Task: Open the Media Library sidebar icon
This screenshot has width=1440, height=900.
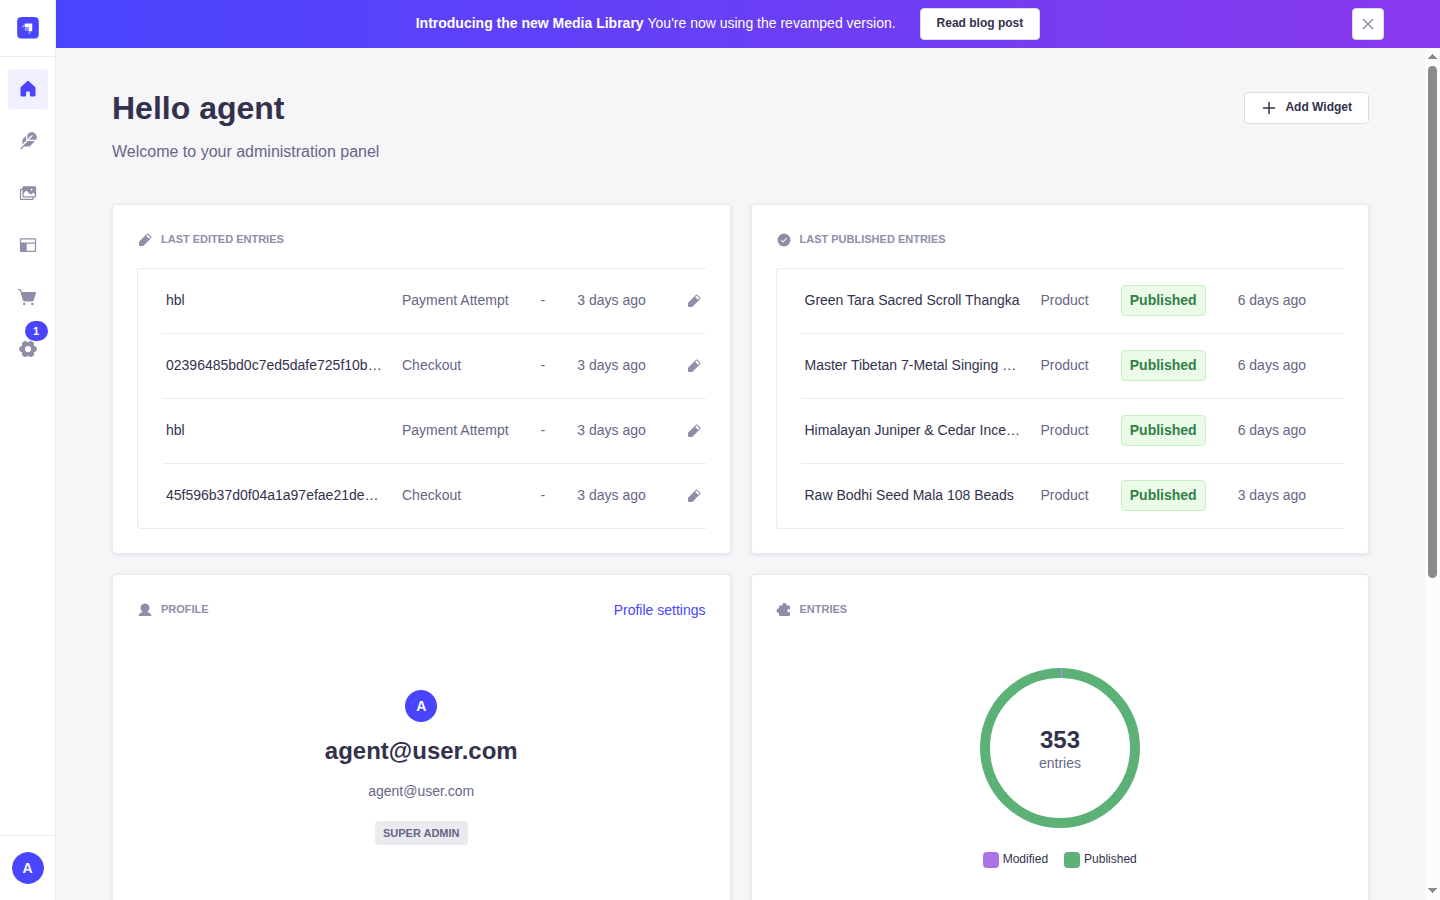Action: [28, 193]
